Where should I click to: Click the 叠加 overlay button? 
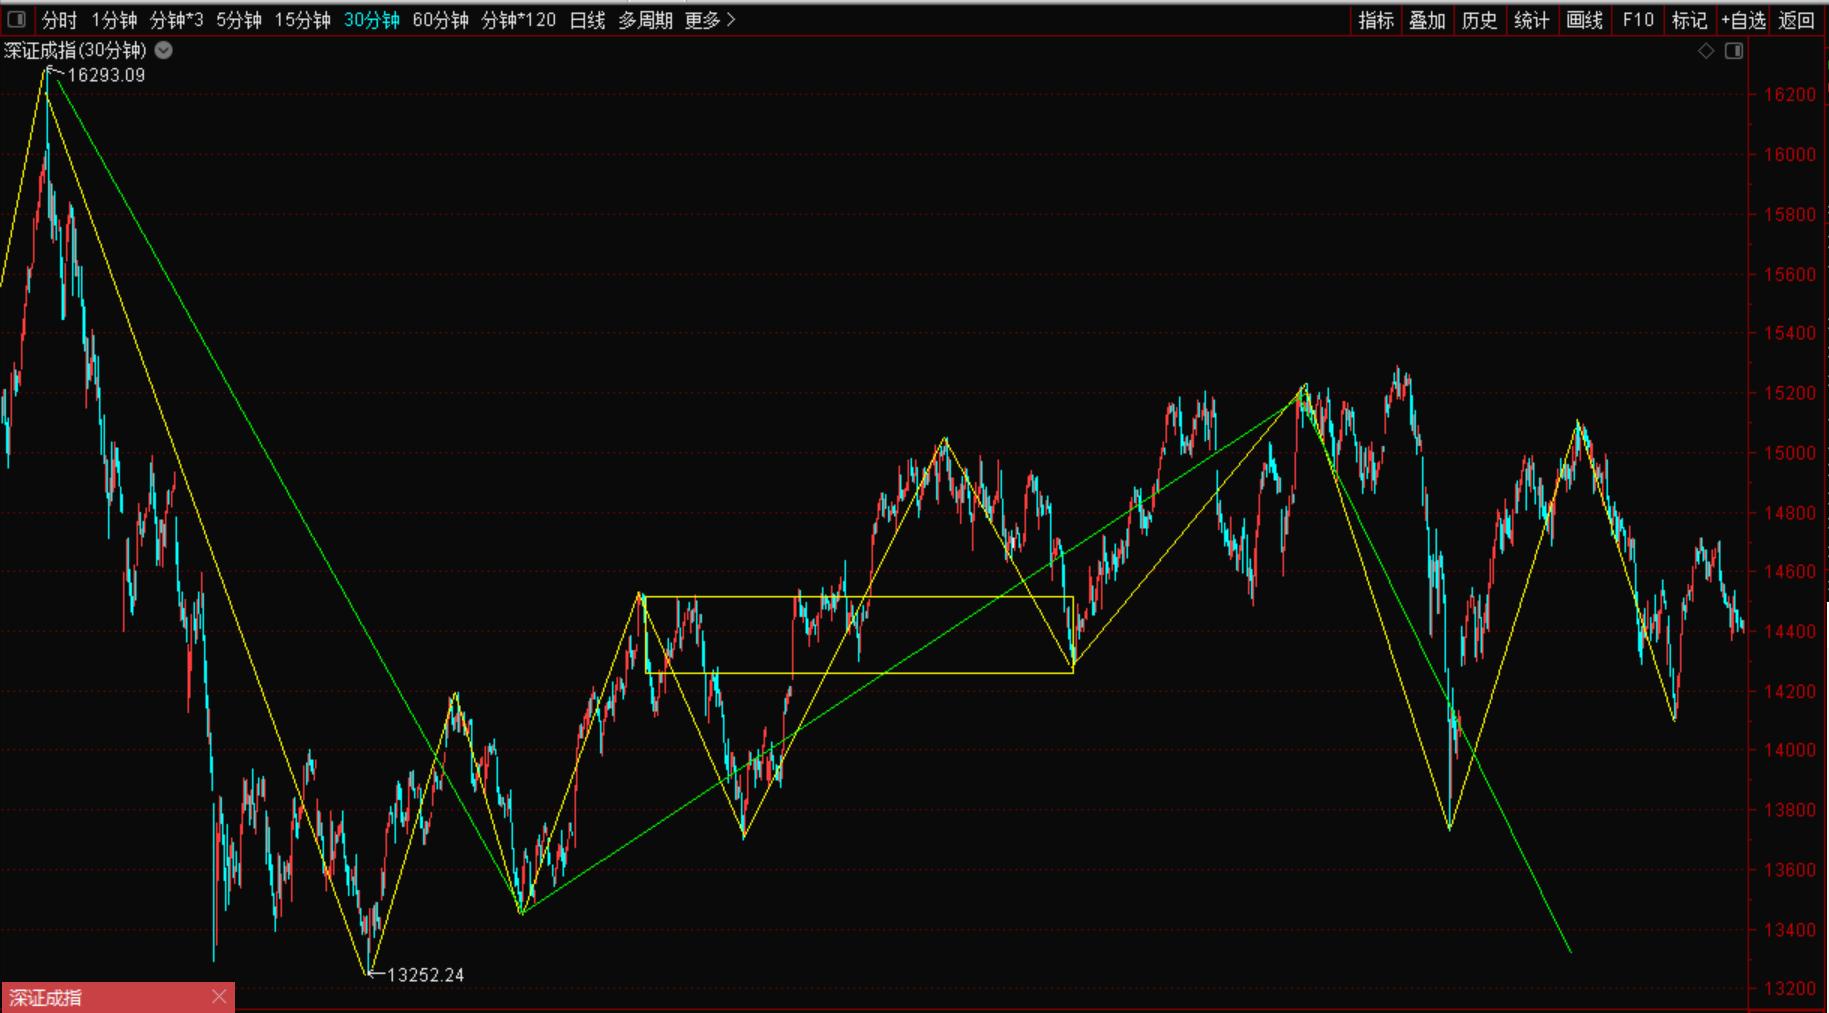(x=1428, y=20)
